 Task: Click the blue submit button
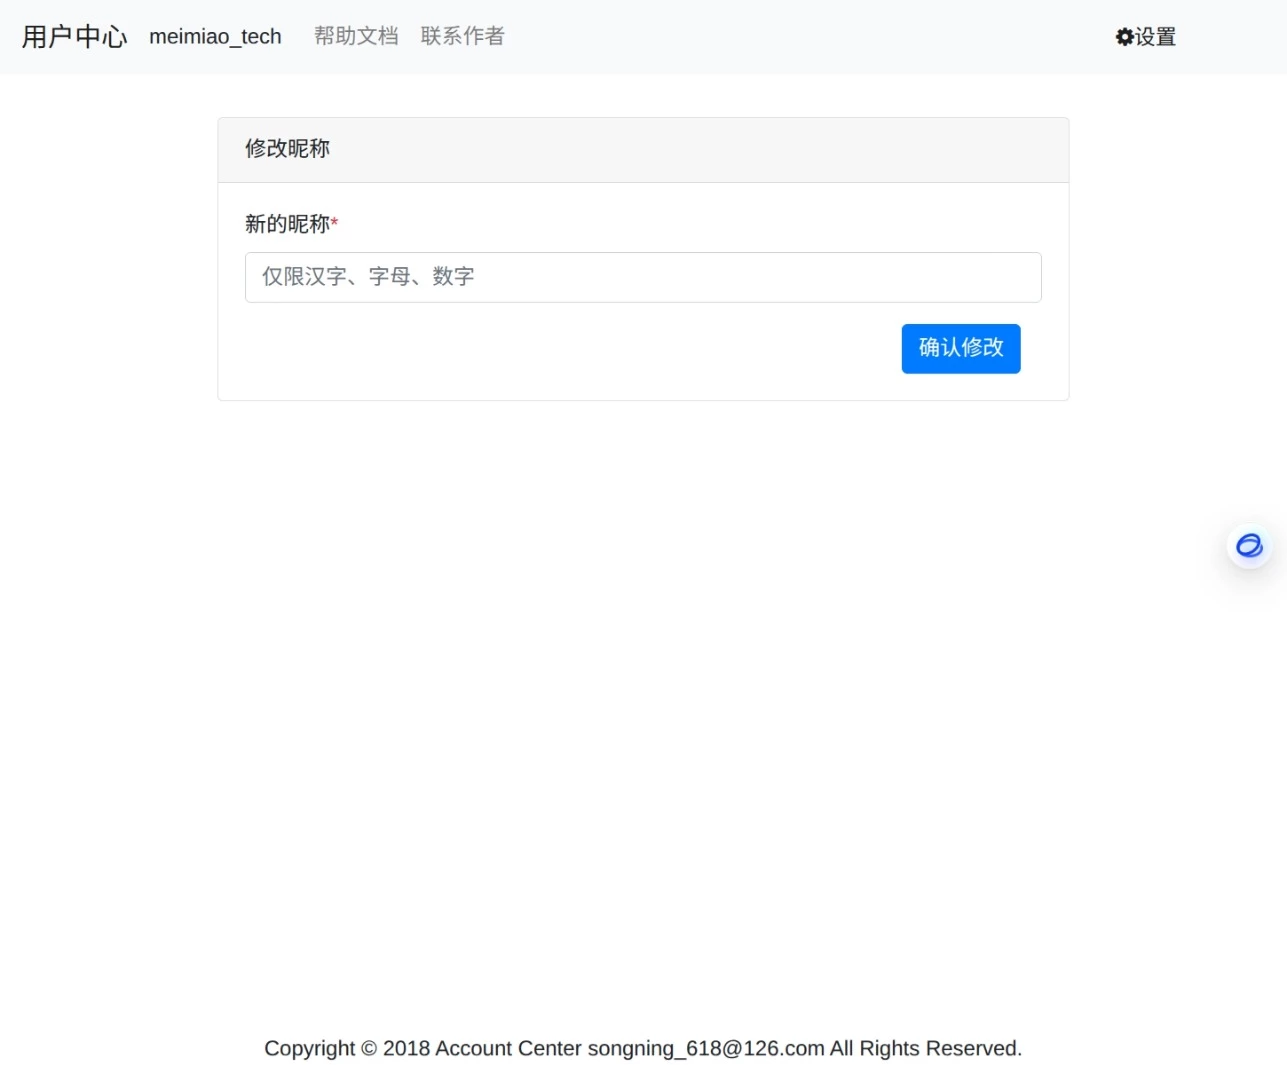click(959, 348)
